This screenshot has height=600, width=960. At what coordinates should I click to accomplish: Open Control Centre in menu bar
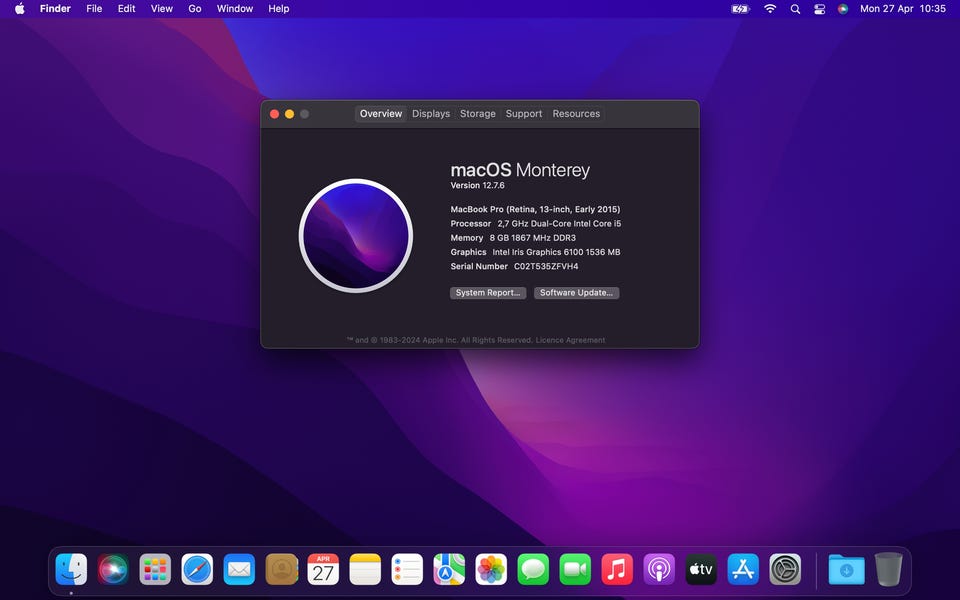819,9
